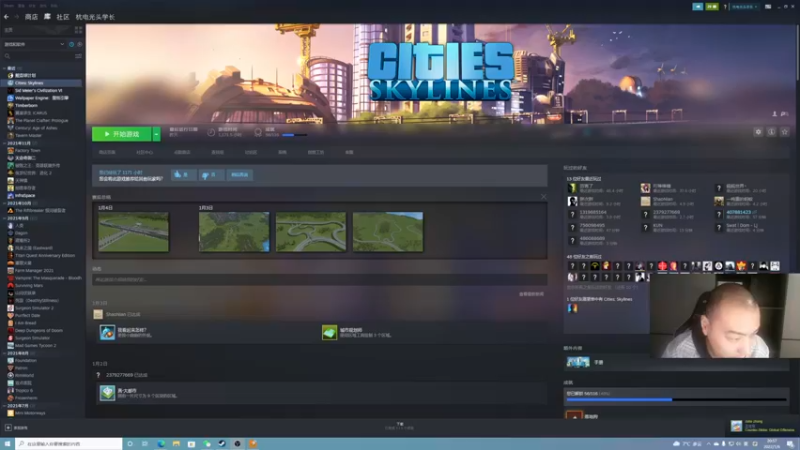Collapse the 2021年8月 group
The height and width of the screenshot is (450, 800).
5,353
